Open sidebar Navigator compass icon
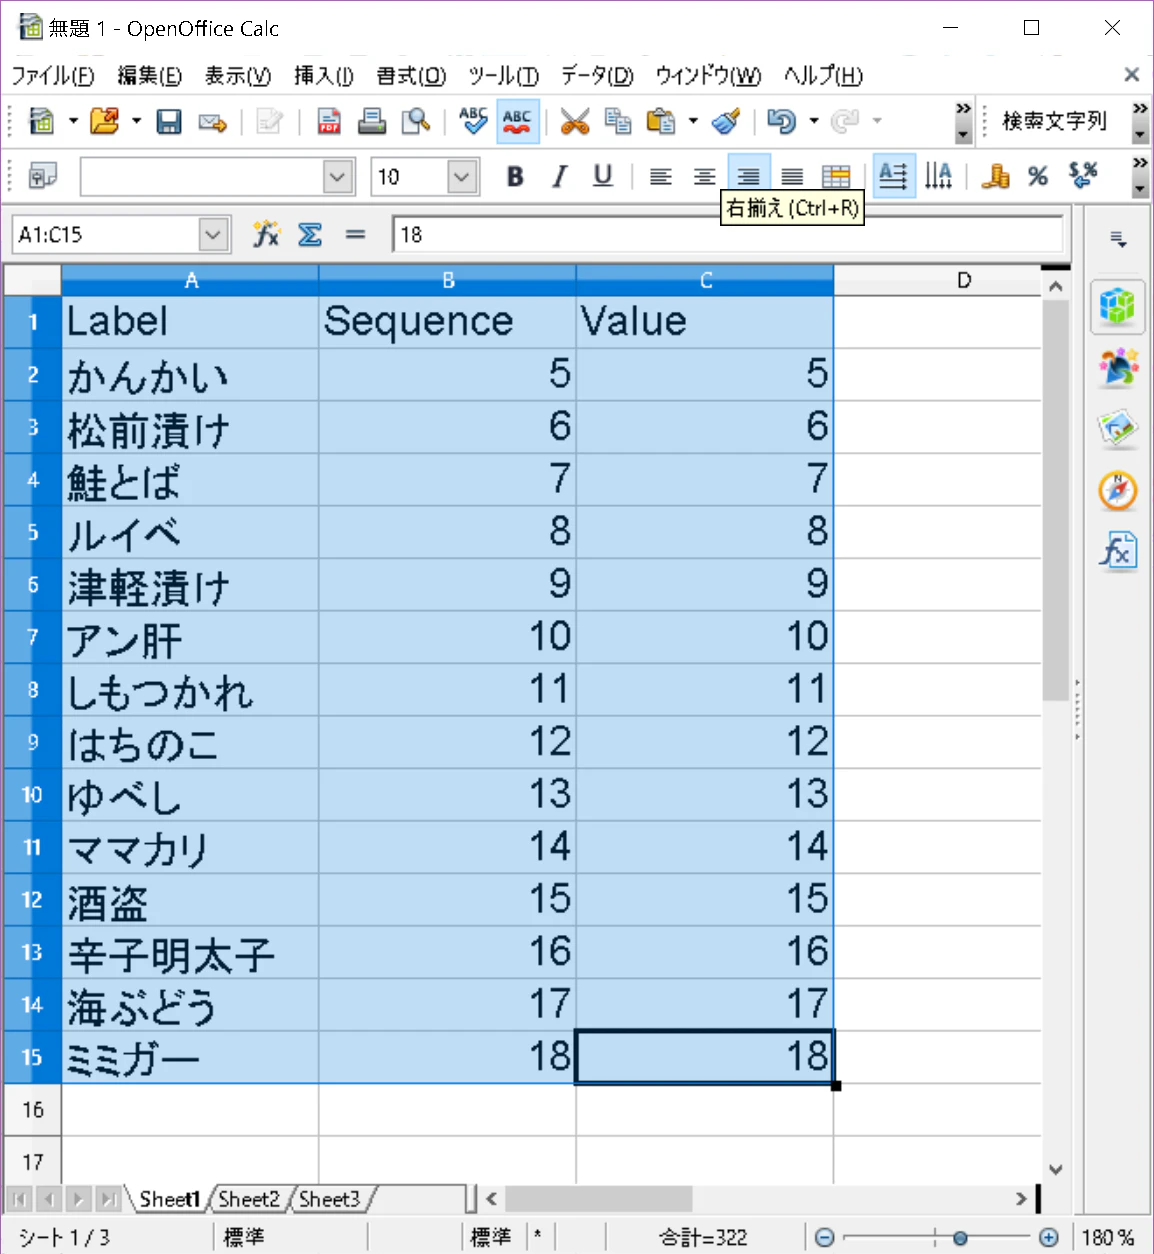Image resolution: width=1154 pixels, height=1254 pixels. click(1118, 490)
